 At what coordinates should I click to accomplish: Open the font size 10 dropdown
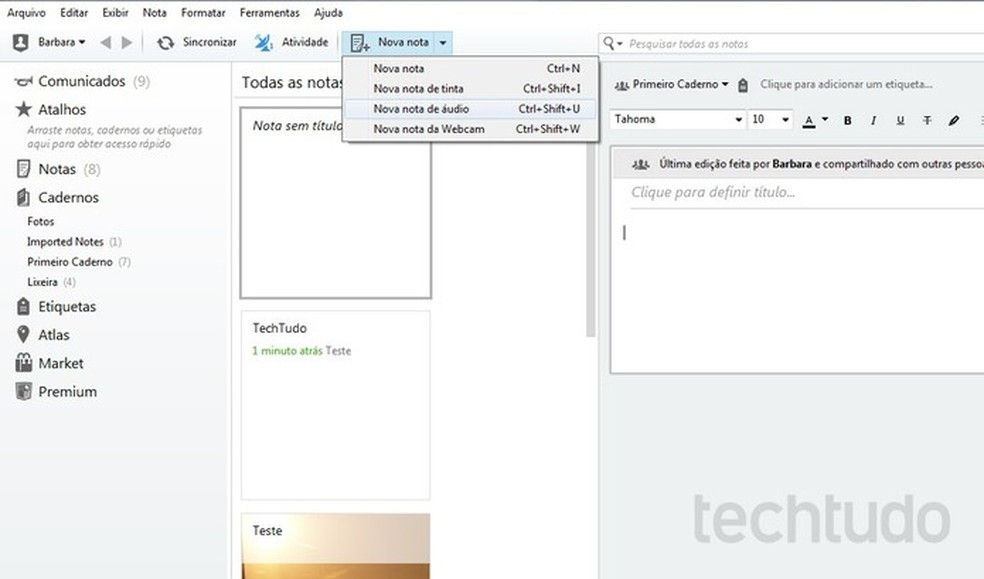point(778,119)
